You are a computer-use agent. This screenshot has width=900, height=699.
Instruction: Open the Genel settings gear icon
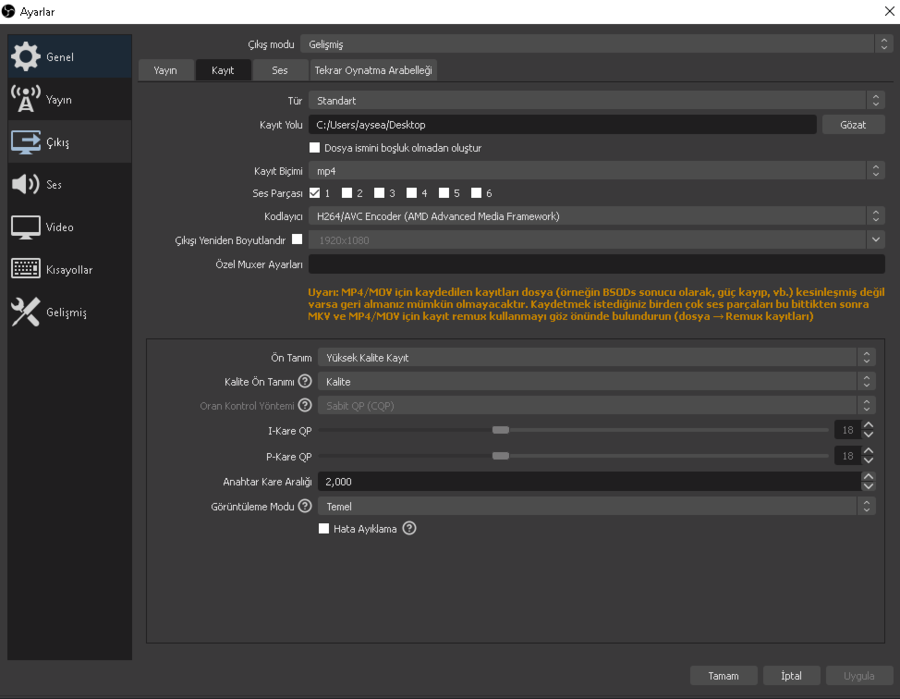(26, 57)
